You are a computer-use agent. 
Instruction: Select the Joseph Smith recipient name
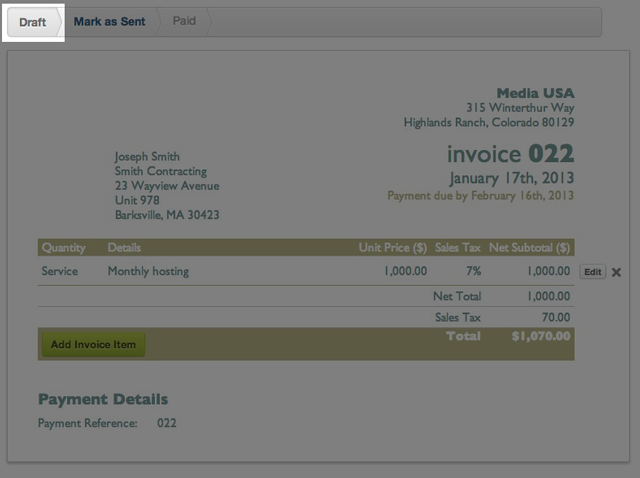[x=147, y=157]
